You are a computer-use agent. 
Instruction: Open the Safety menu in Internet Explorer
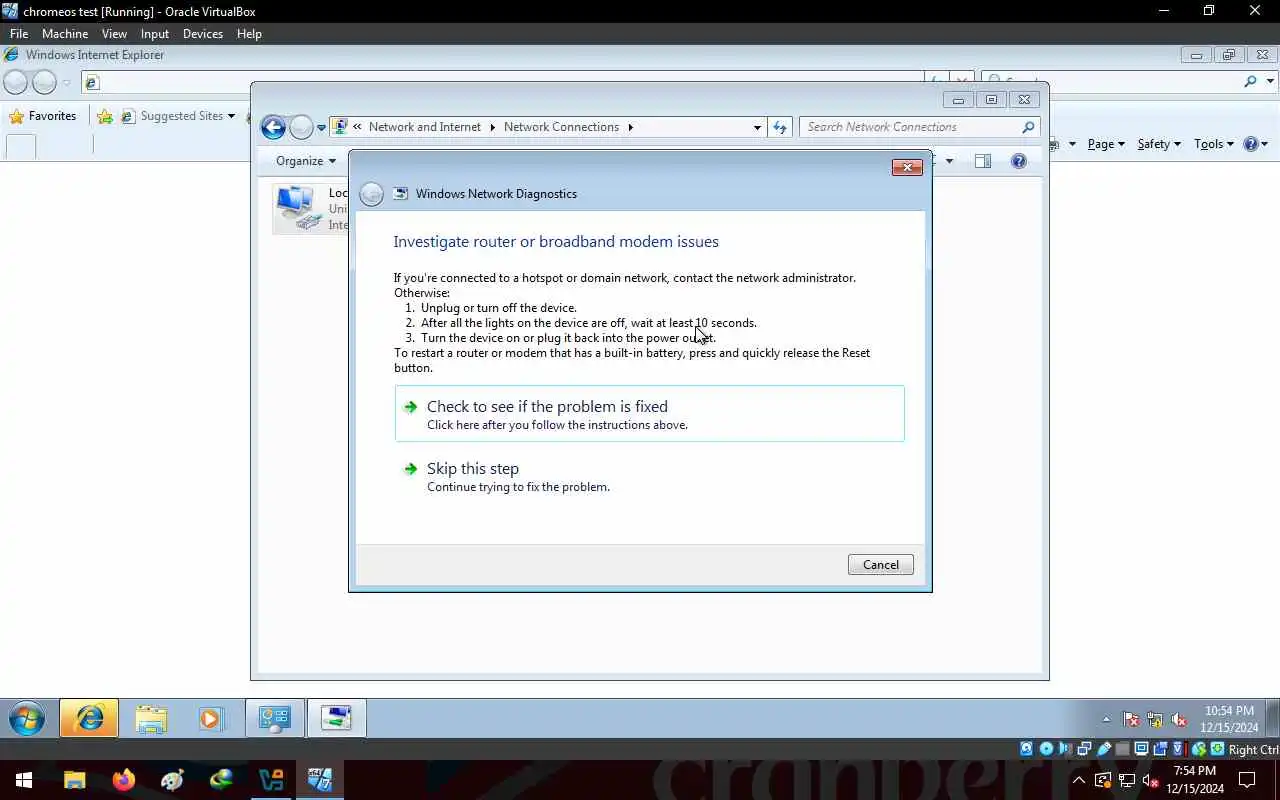pyautogui.click(x=1159, y=144)
